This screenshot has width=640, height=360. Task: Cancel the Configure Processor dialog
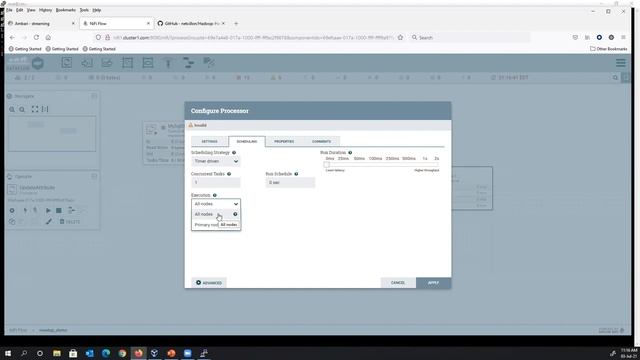click(398, 282)
